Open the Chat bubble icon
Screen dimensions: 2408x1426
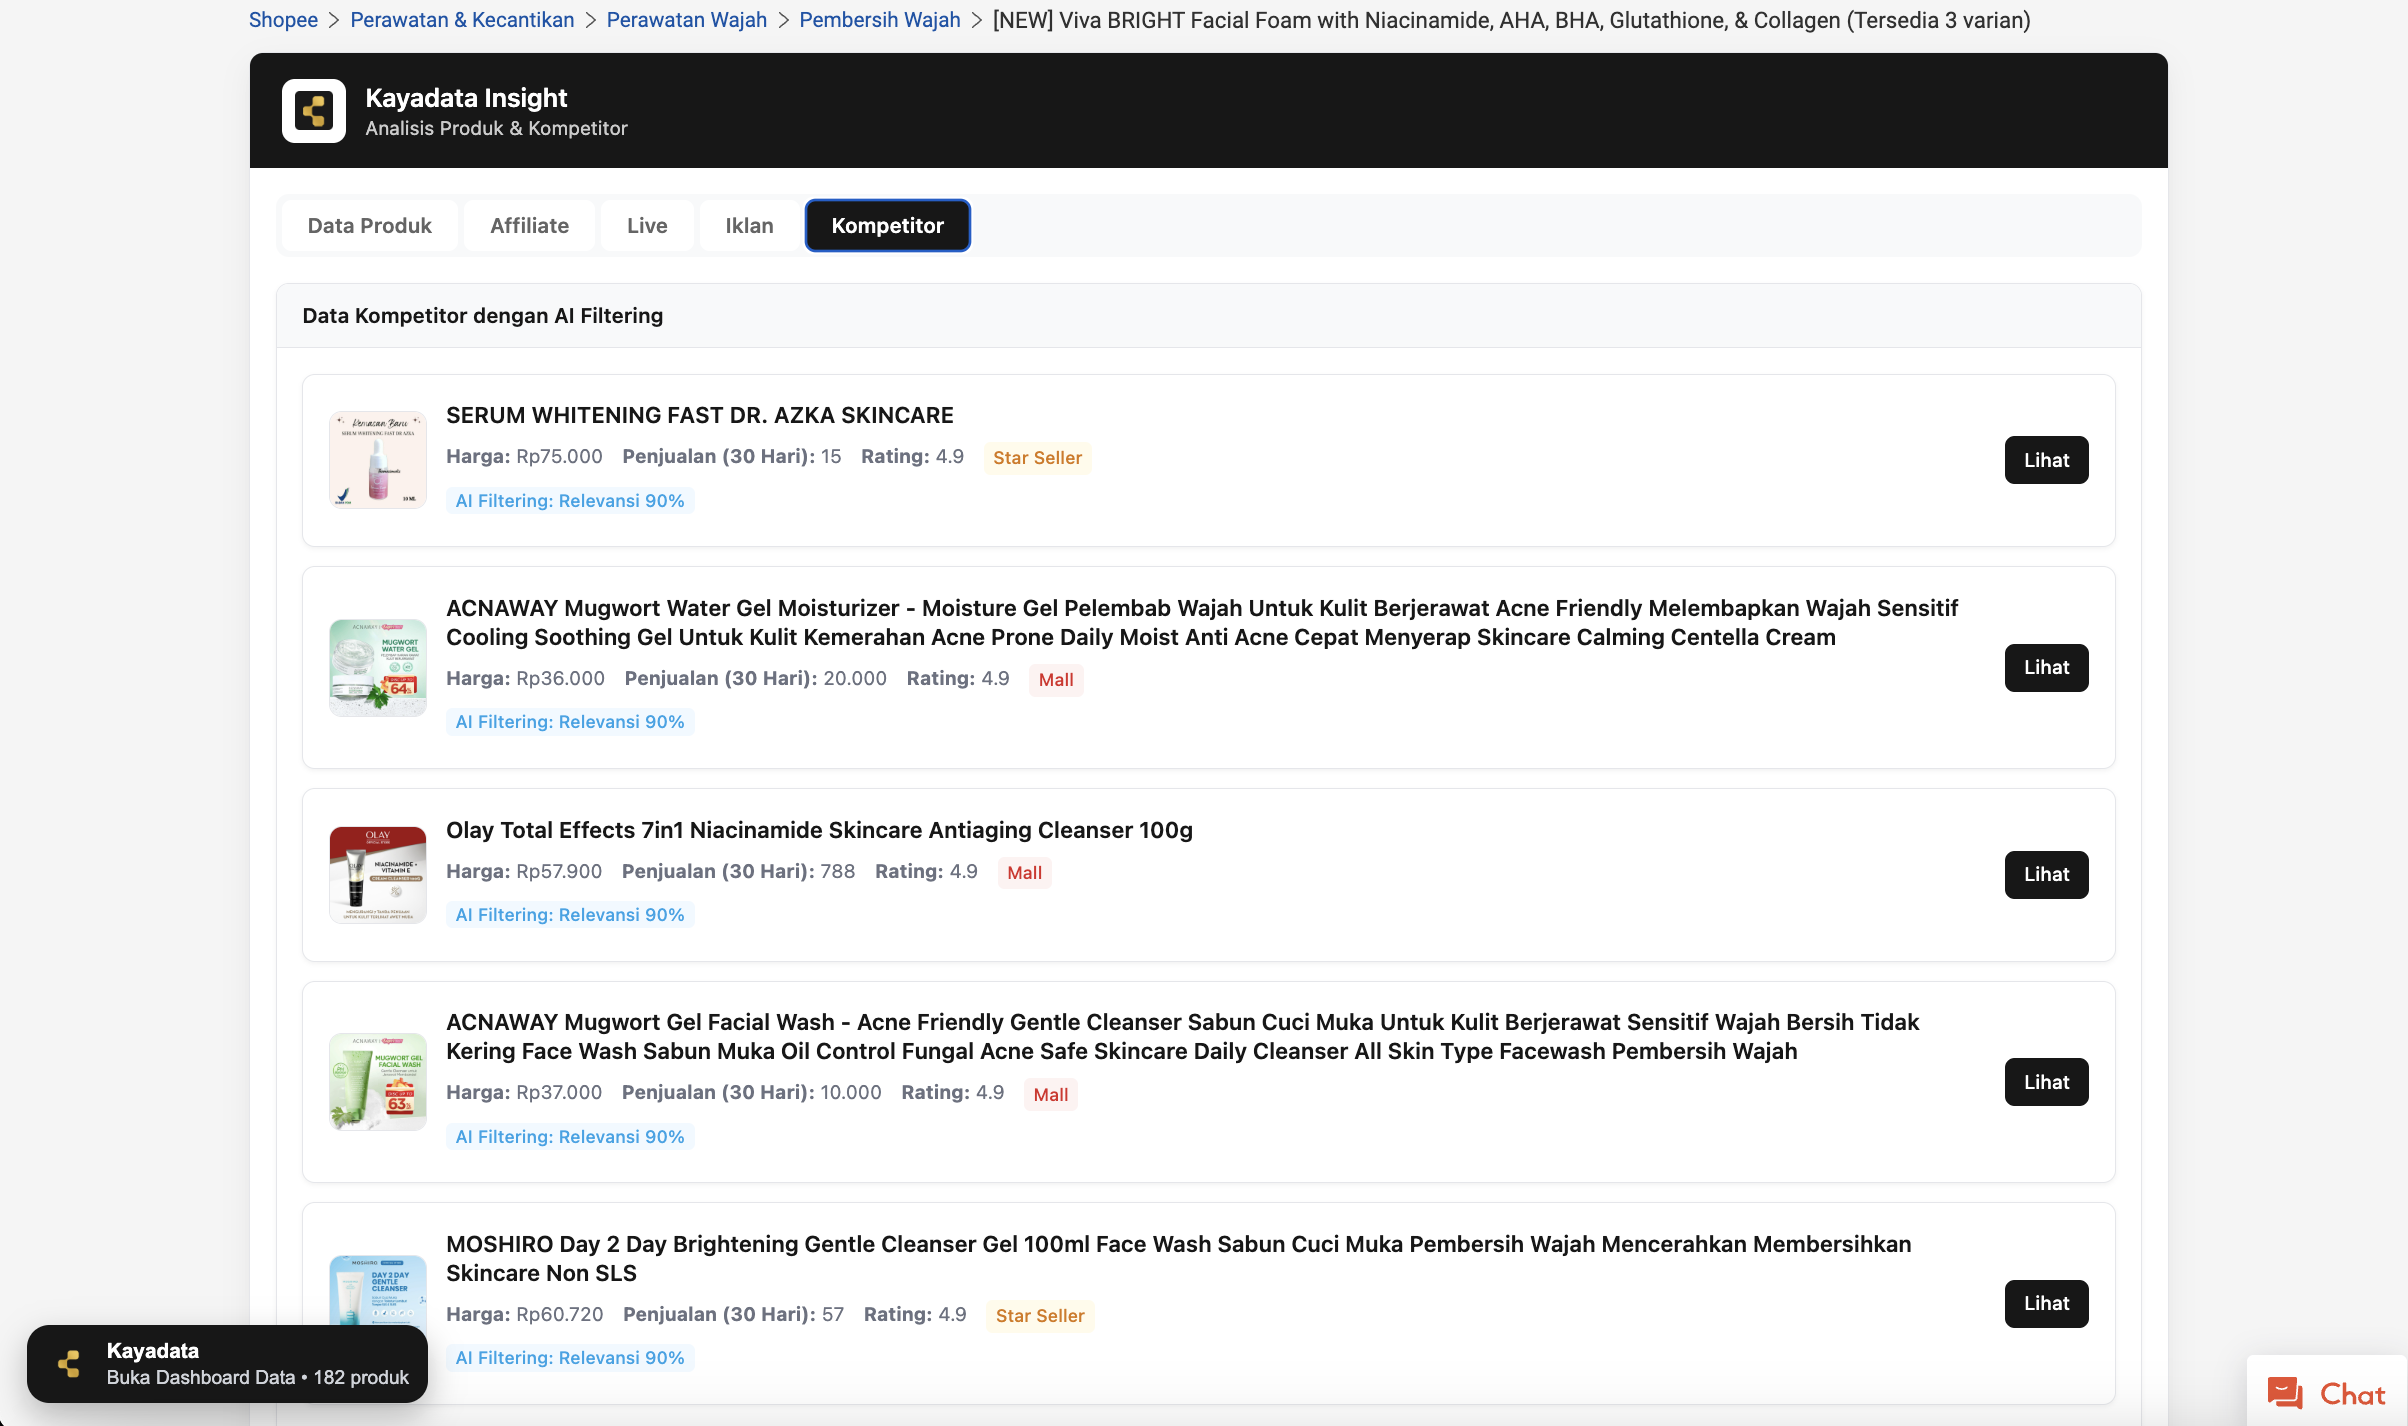(2285, 1393)
